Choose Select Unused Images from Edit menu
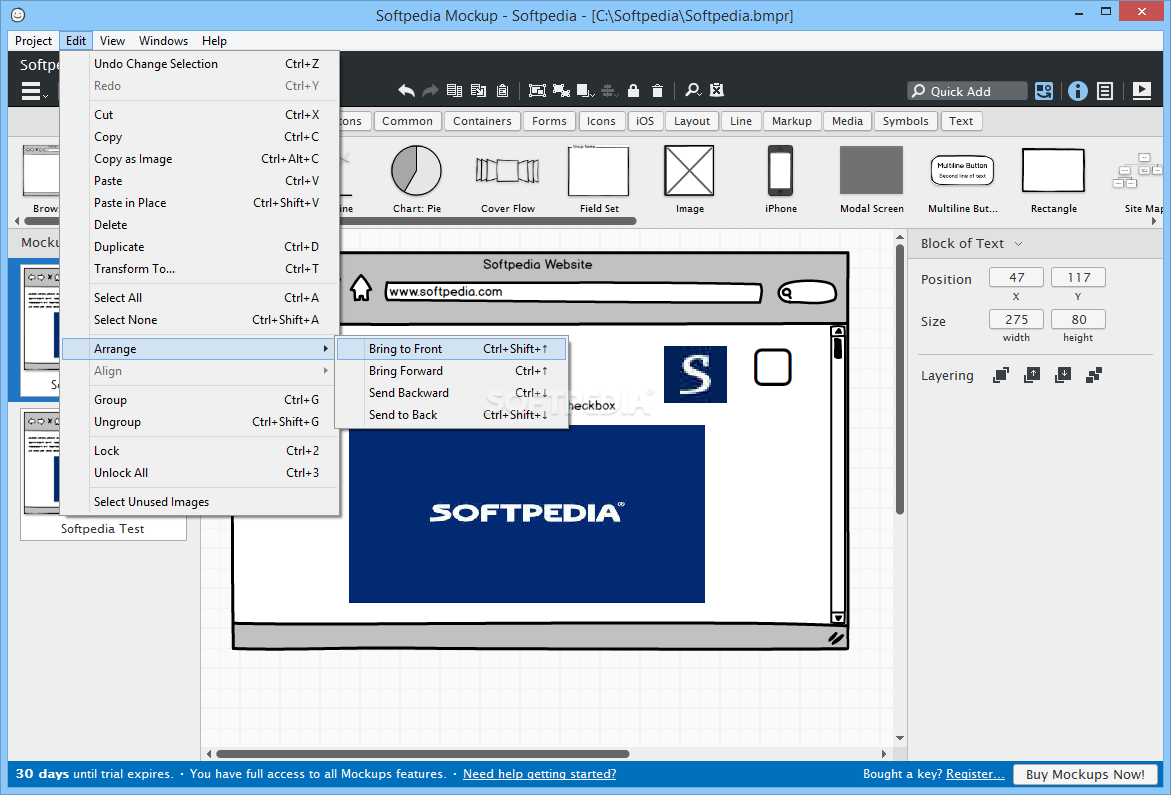The image size is (1171, 795). tap(200, 502)
